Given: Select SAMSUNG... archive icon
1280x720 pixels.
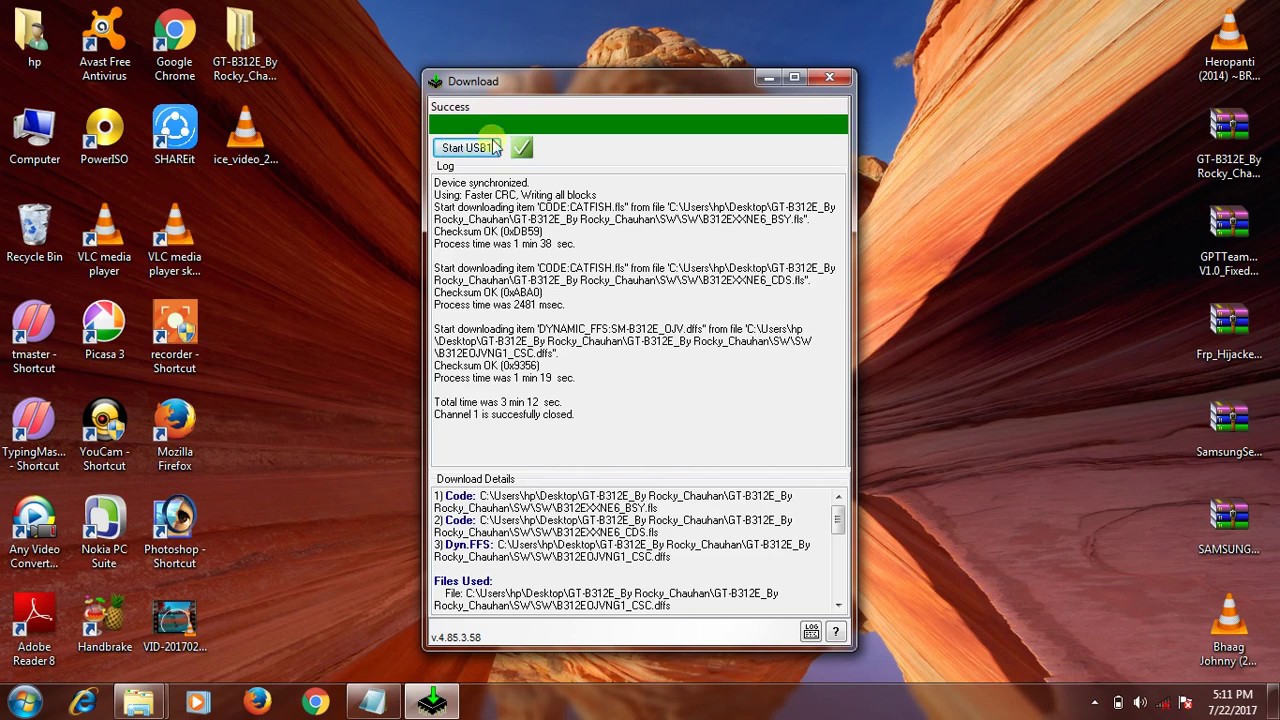Looking at the screenshot, I should [x=1229, y=525].
